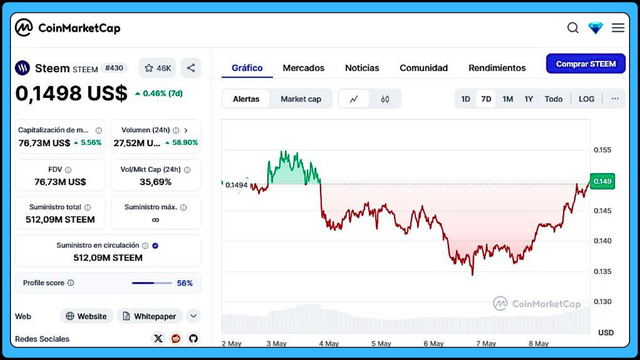
Task: Toggle the LOG scale option
Action: pyautogui.click(x=587, y=99)
